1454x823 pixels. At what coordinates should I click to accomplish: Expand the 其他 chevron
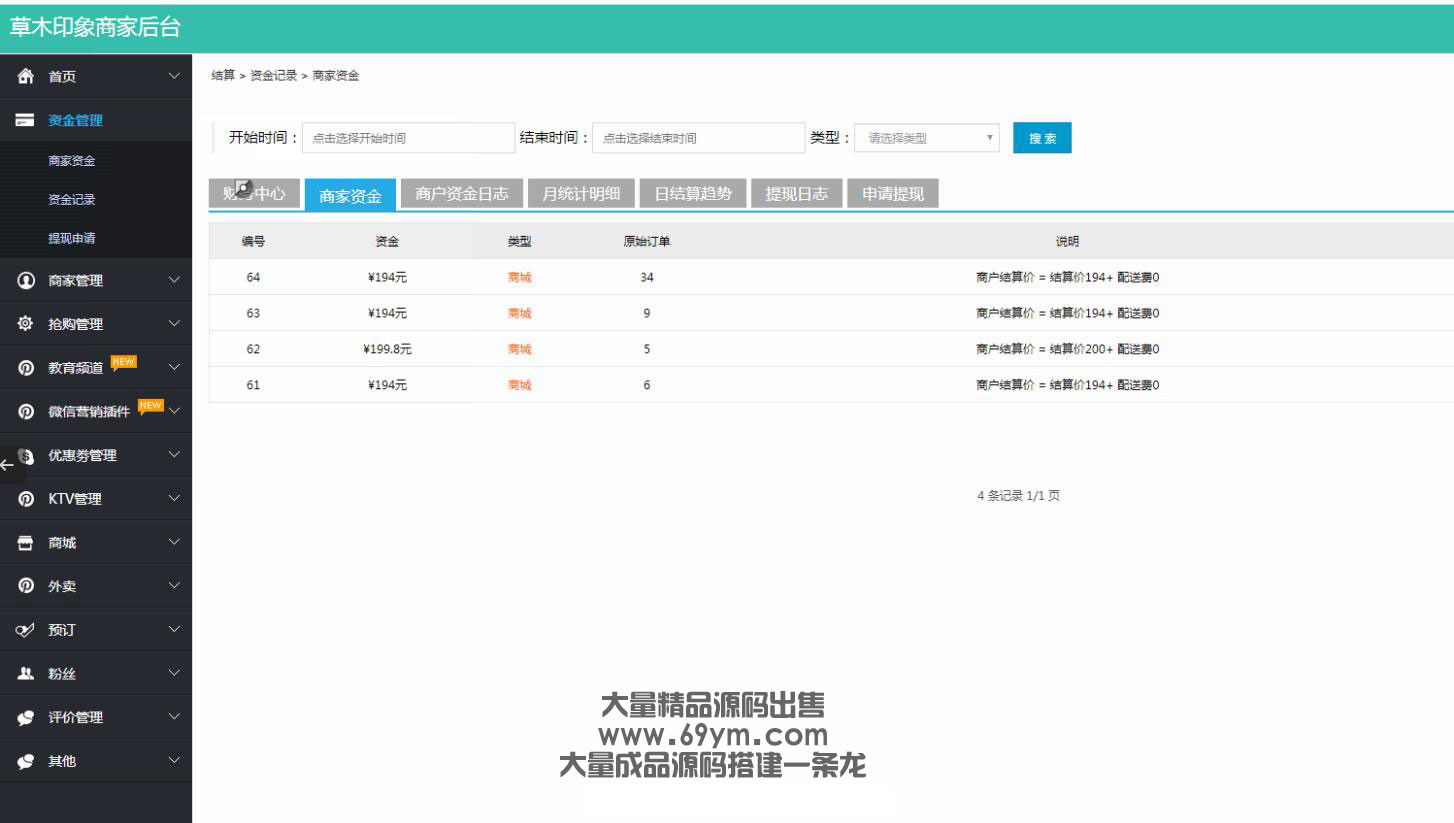175,761
